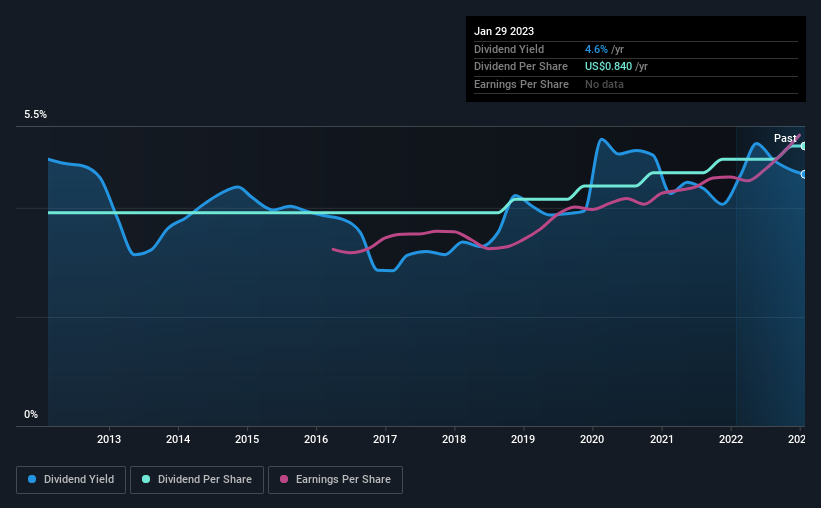
Task: Click the 2022 x-axis label
Action: [x=731, y=439]
